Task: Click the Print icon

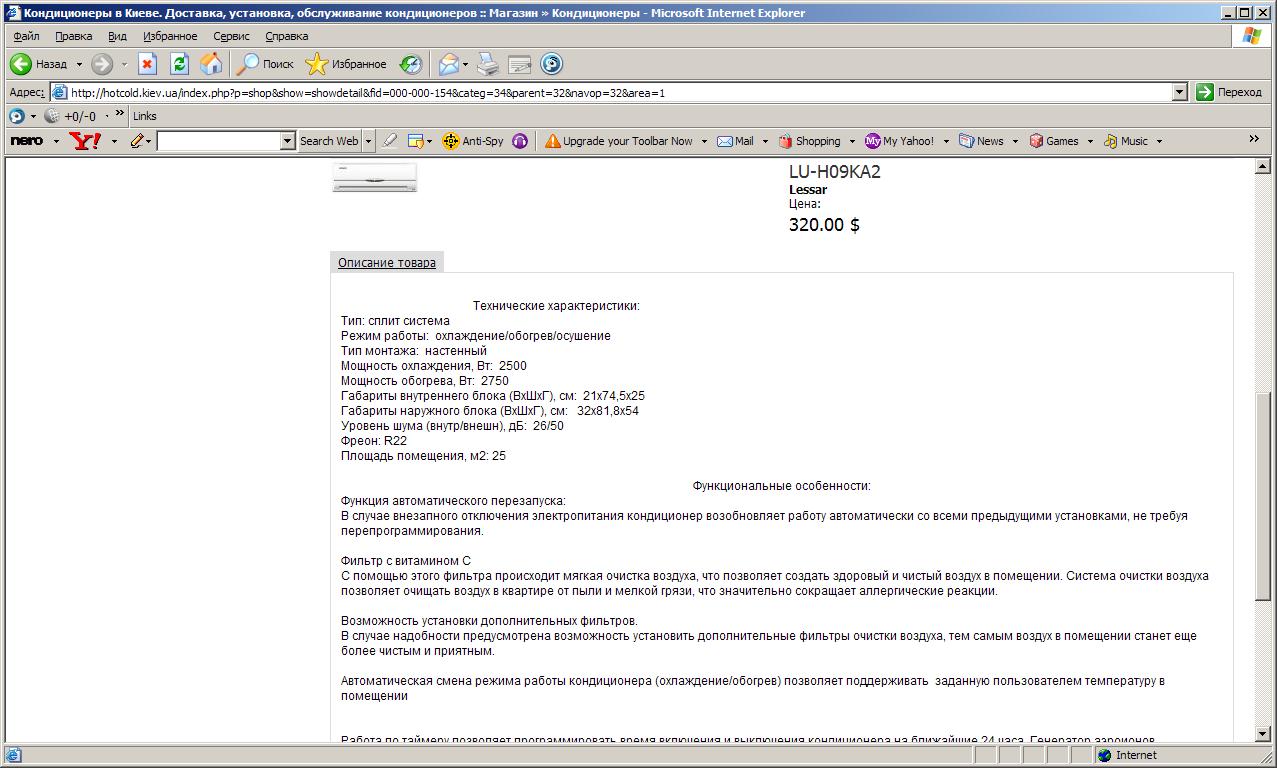Action: click(x=487, y=64)
